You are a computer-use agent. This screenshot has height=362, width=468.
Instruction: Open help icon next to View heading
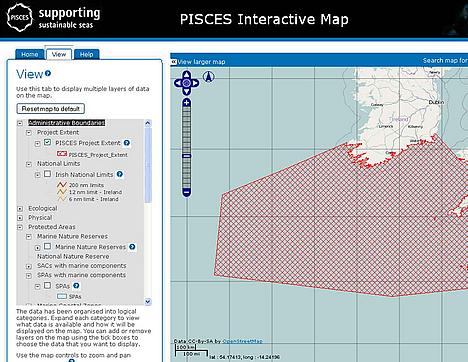(48, 73)
